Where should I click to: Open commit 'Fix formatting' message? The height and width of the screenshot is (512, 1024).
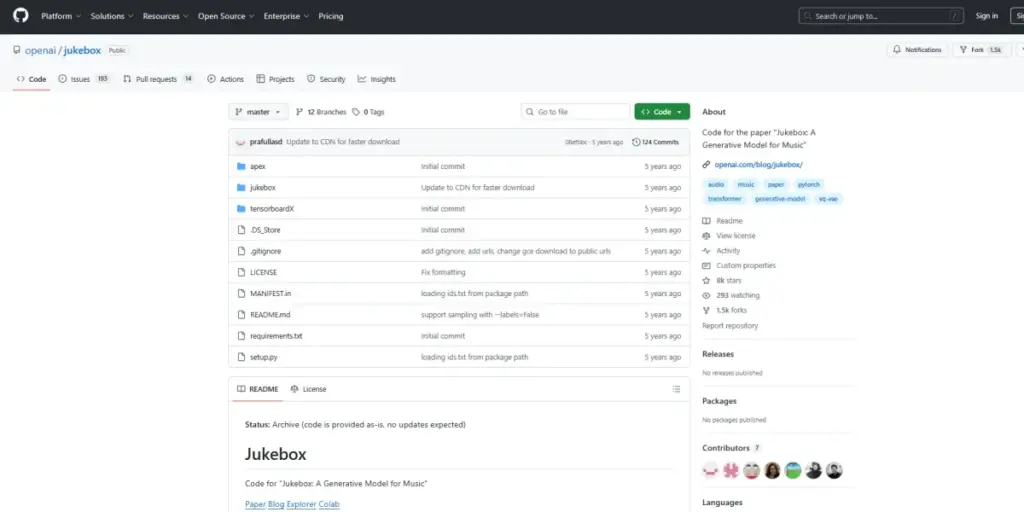click(x=443, y=272)
